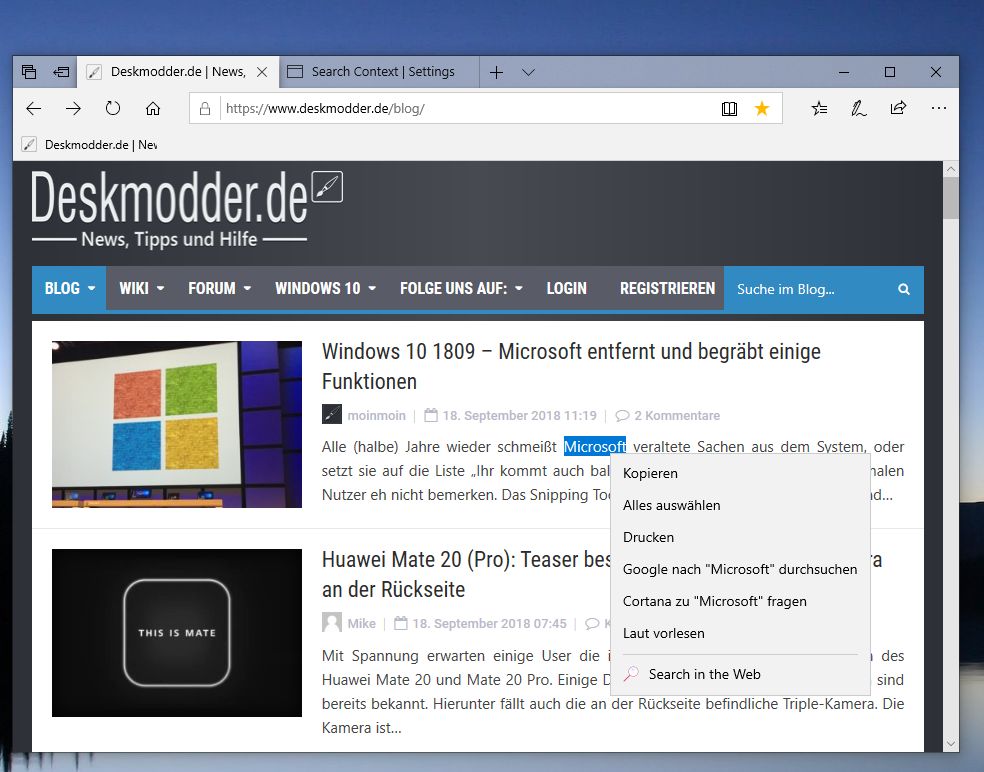The width and height of the screenshot is (984, 772).
Task: Click the scrollbar down arrow
Action: (x=951, y=744)
